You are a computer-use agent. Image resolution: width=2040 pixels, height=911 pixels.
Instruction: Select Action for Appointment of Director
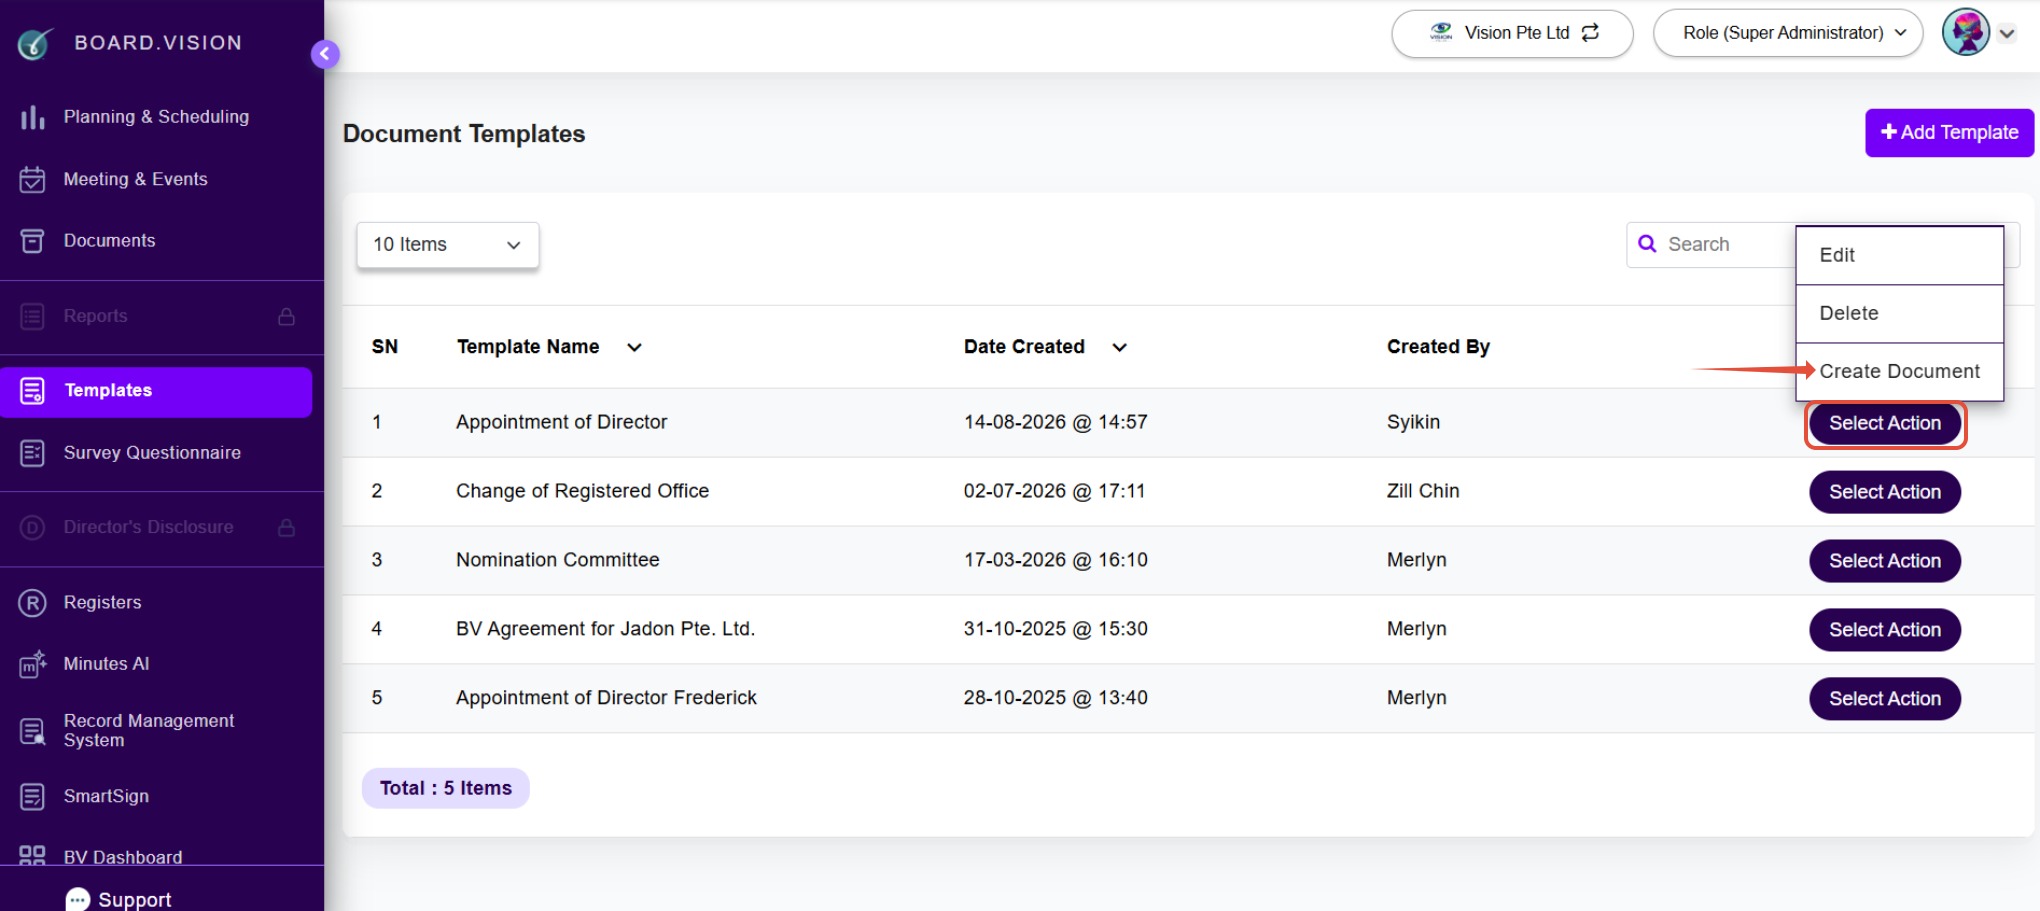(1884, 424)
